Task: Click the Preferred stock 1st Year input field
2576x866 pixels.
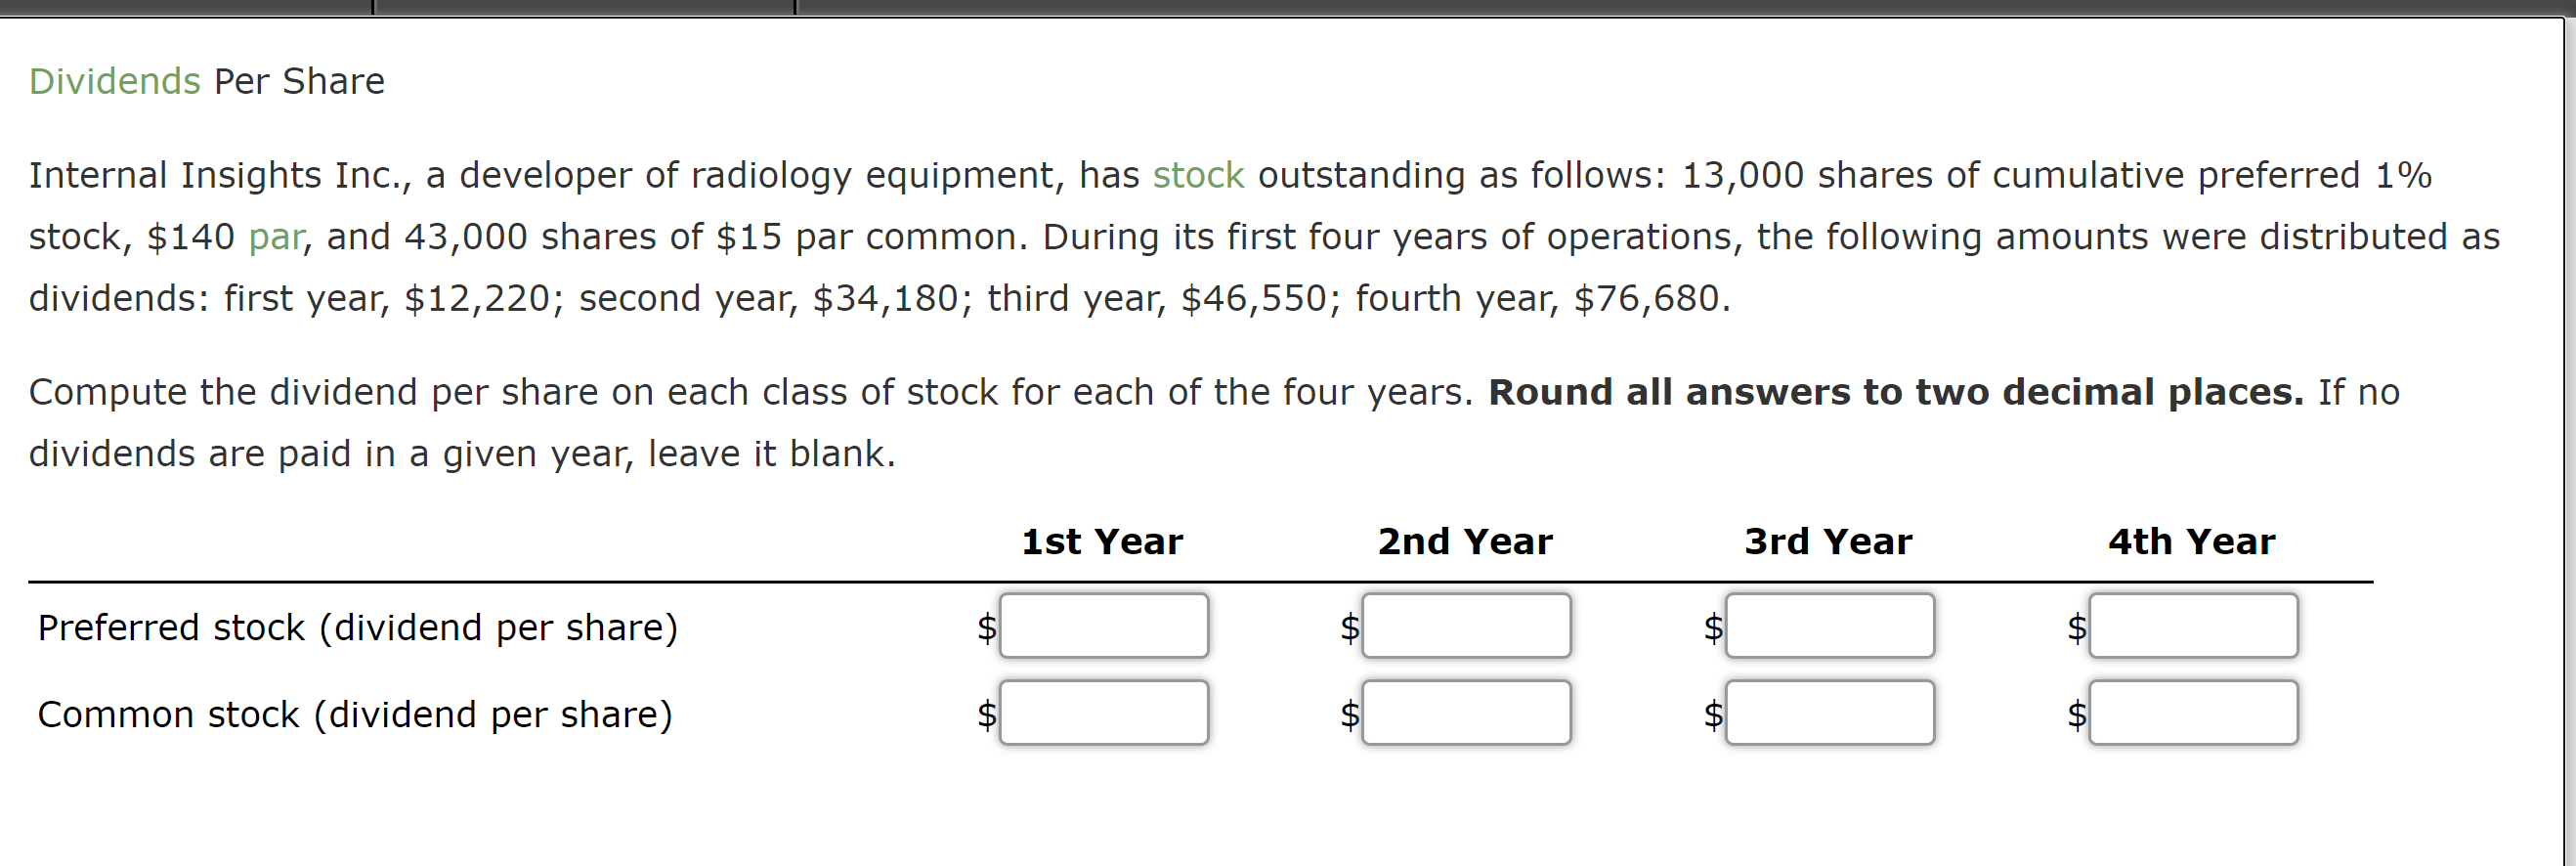Action: click(1104, 626)
